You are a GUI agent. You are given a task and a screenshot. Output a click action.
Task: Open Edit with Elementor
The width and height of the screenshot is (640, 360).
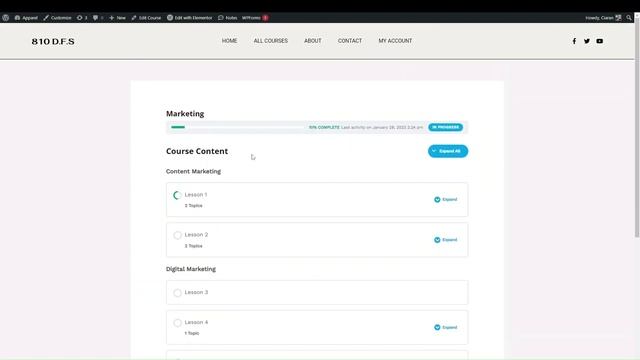point(190,18)
